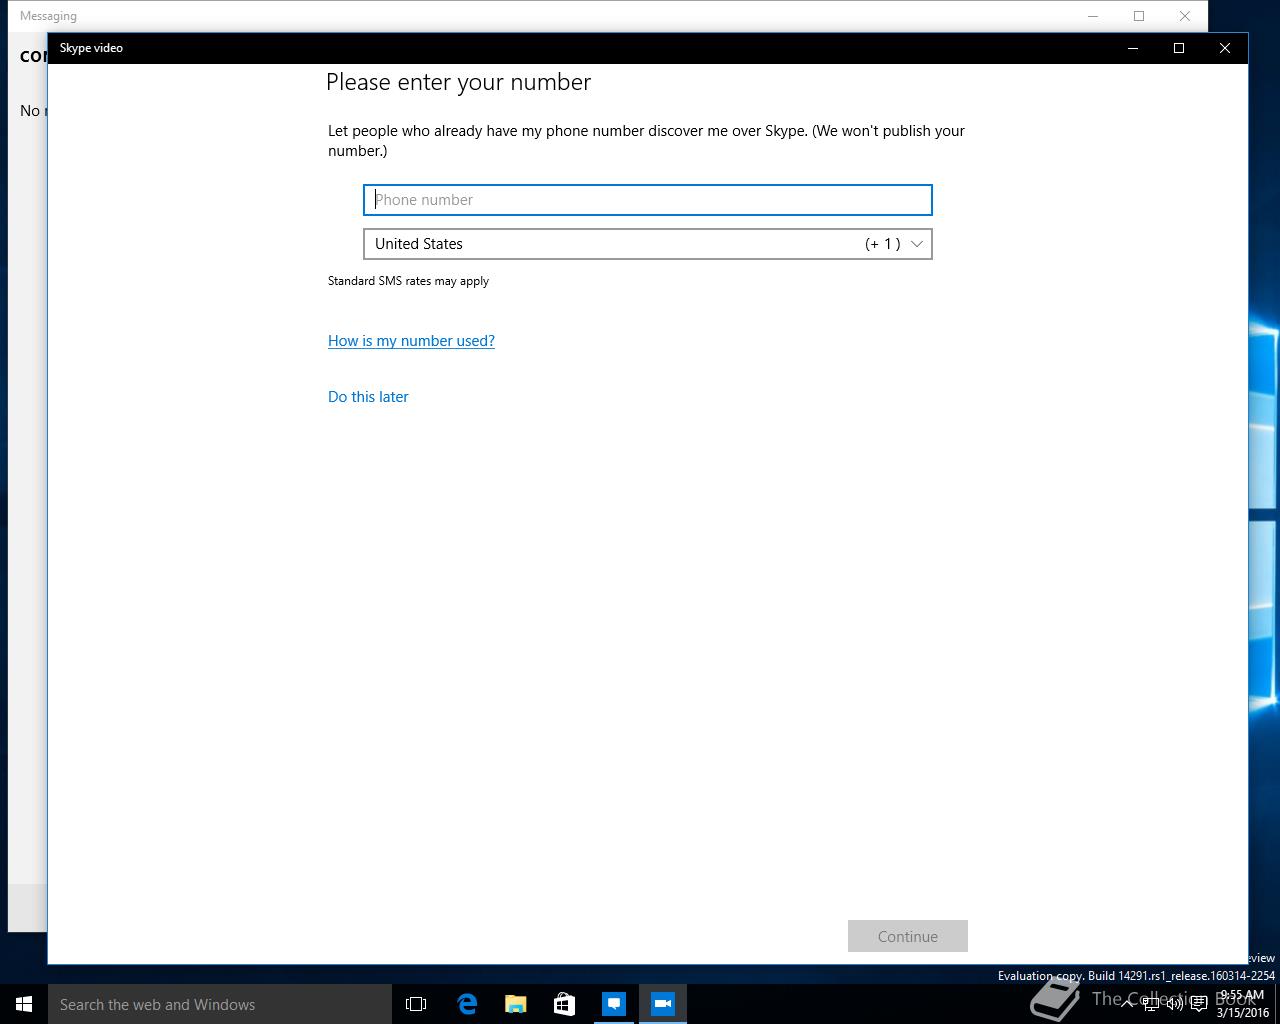1280x1024 pixels.
Task: Click the 'Please enter your number' heading
Action: click(x=458, y=82)
